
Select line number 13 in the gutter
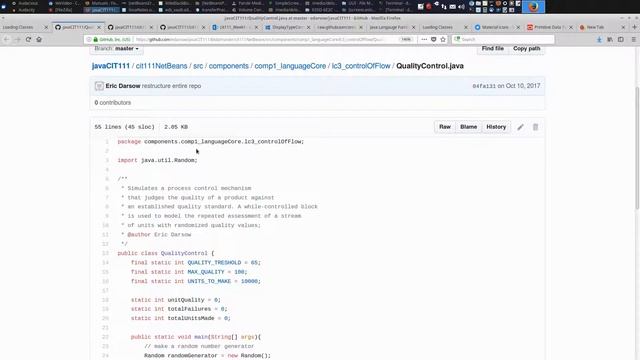pyautogui.click(x=105, y=253)
